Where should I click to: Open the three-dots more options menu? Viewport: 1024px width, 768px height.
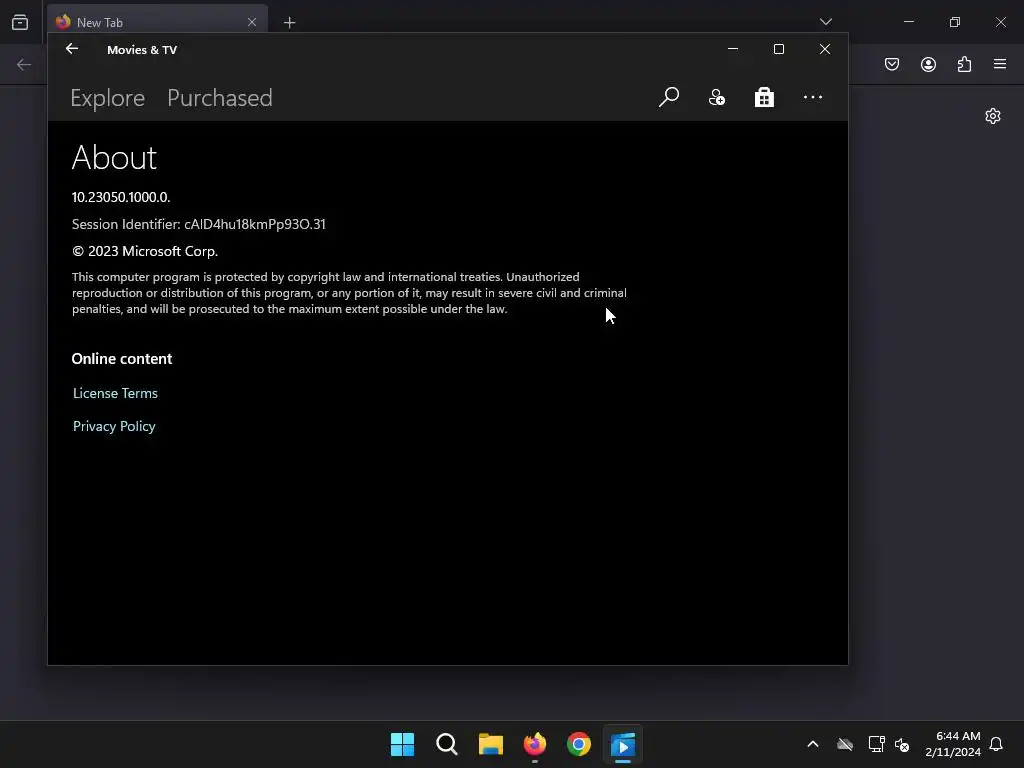812,97
